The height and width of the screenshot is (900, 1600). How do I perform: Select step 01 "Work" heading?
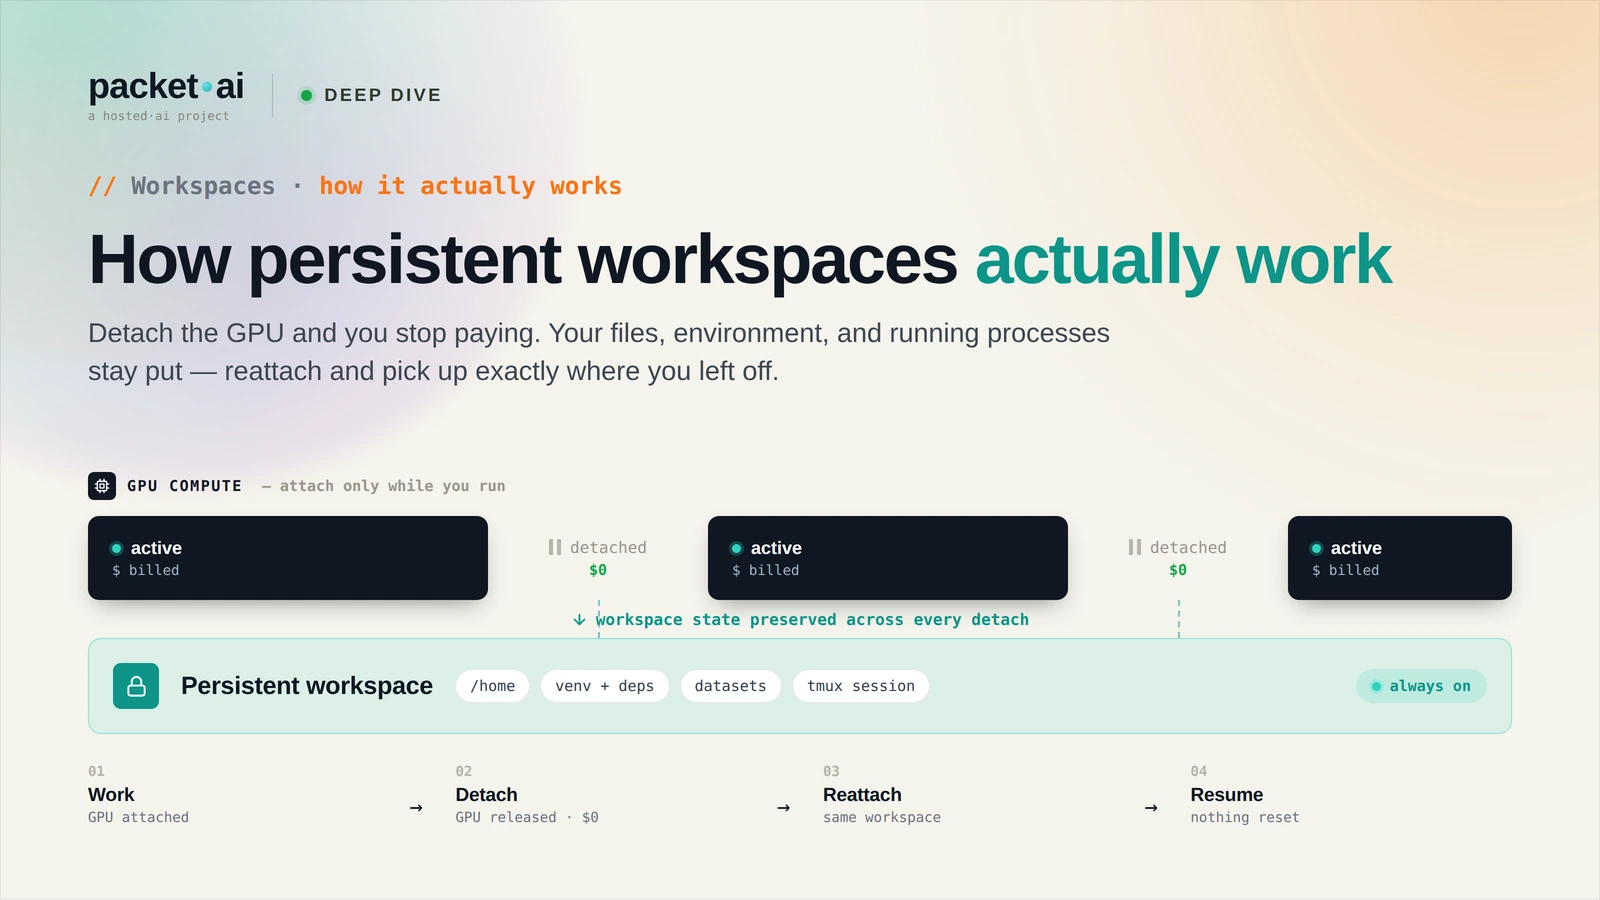[x=111, y=795]
